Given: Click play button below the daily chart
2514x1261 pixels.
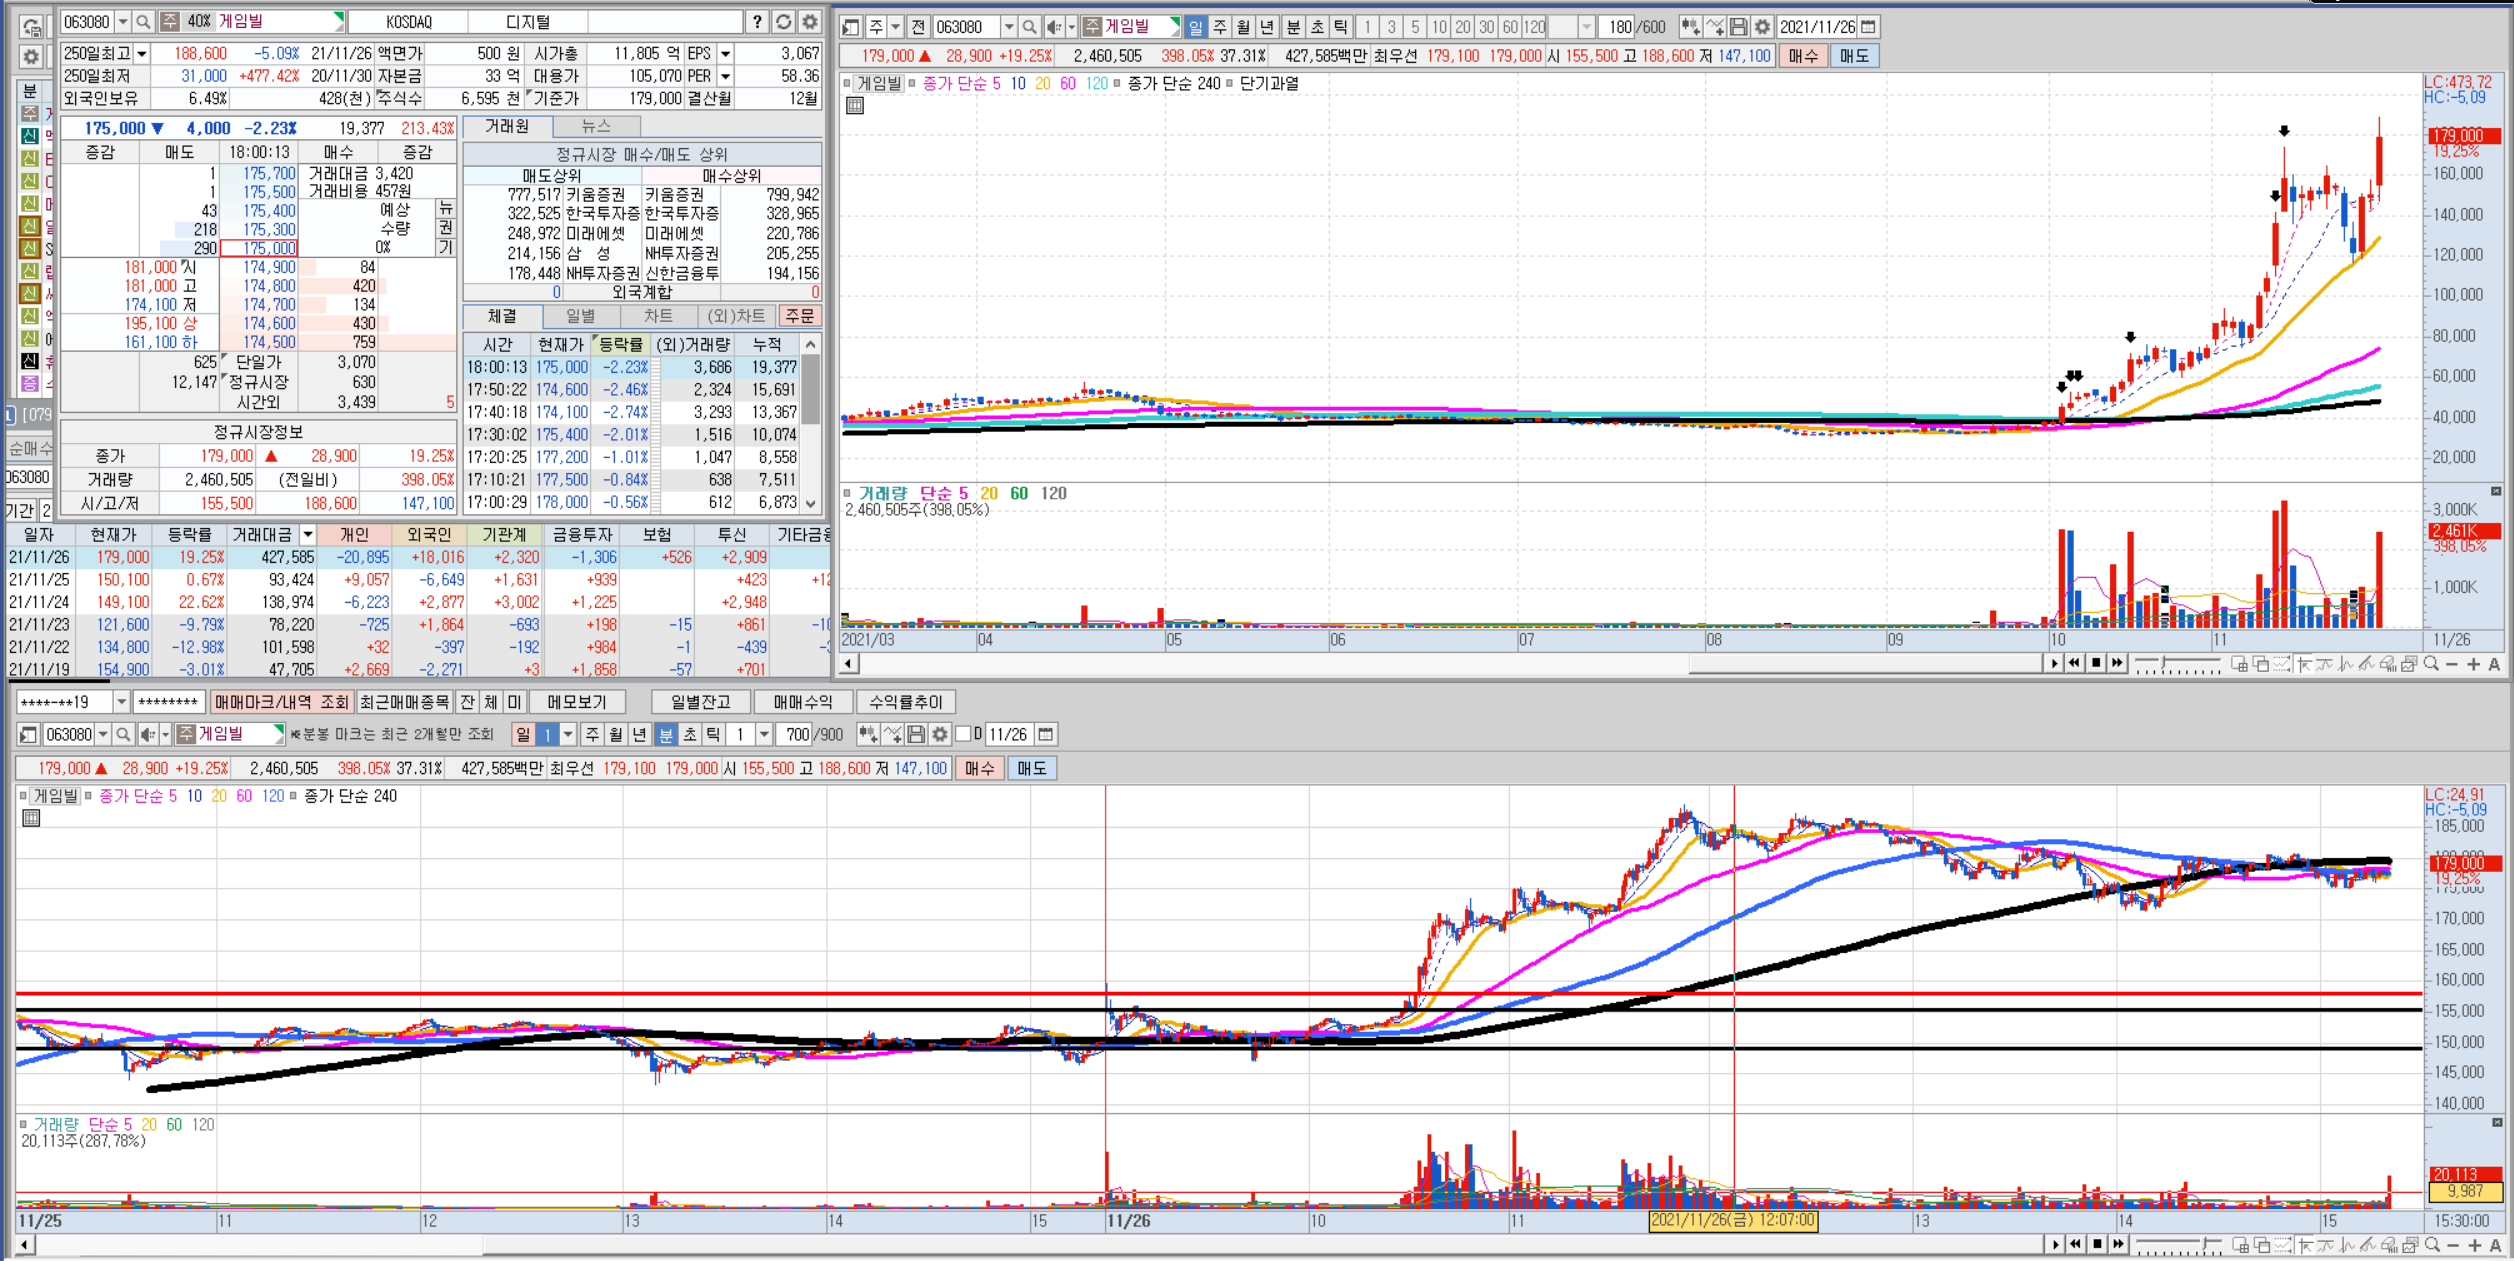Looking at the screenshot, I should 2055,663.
